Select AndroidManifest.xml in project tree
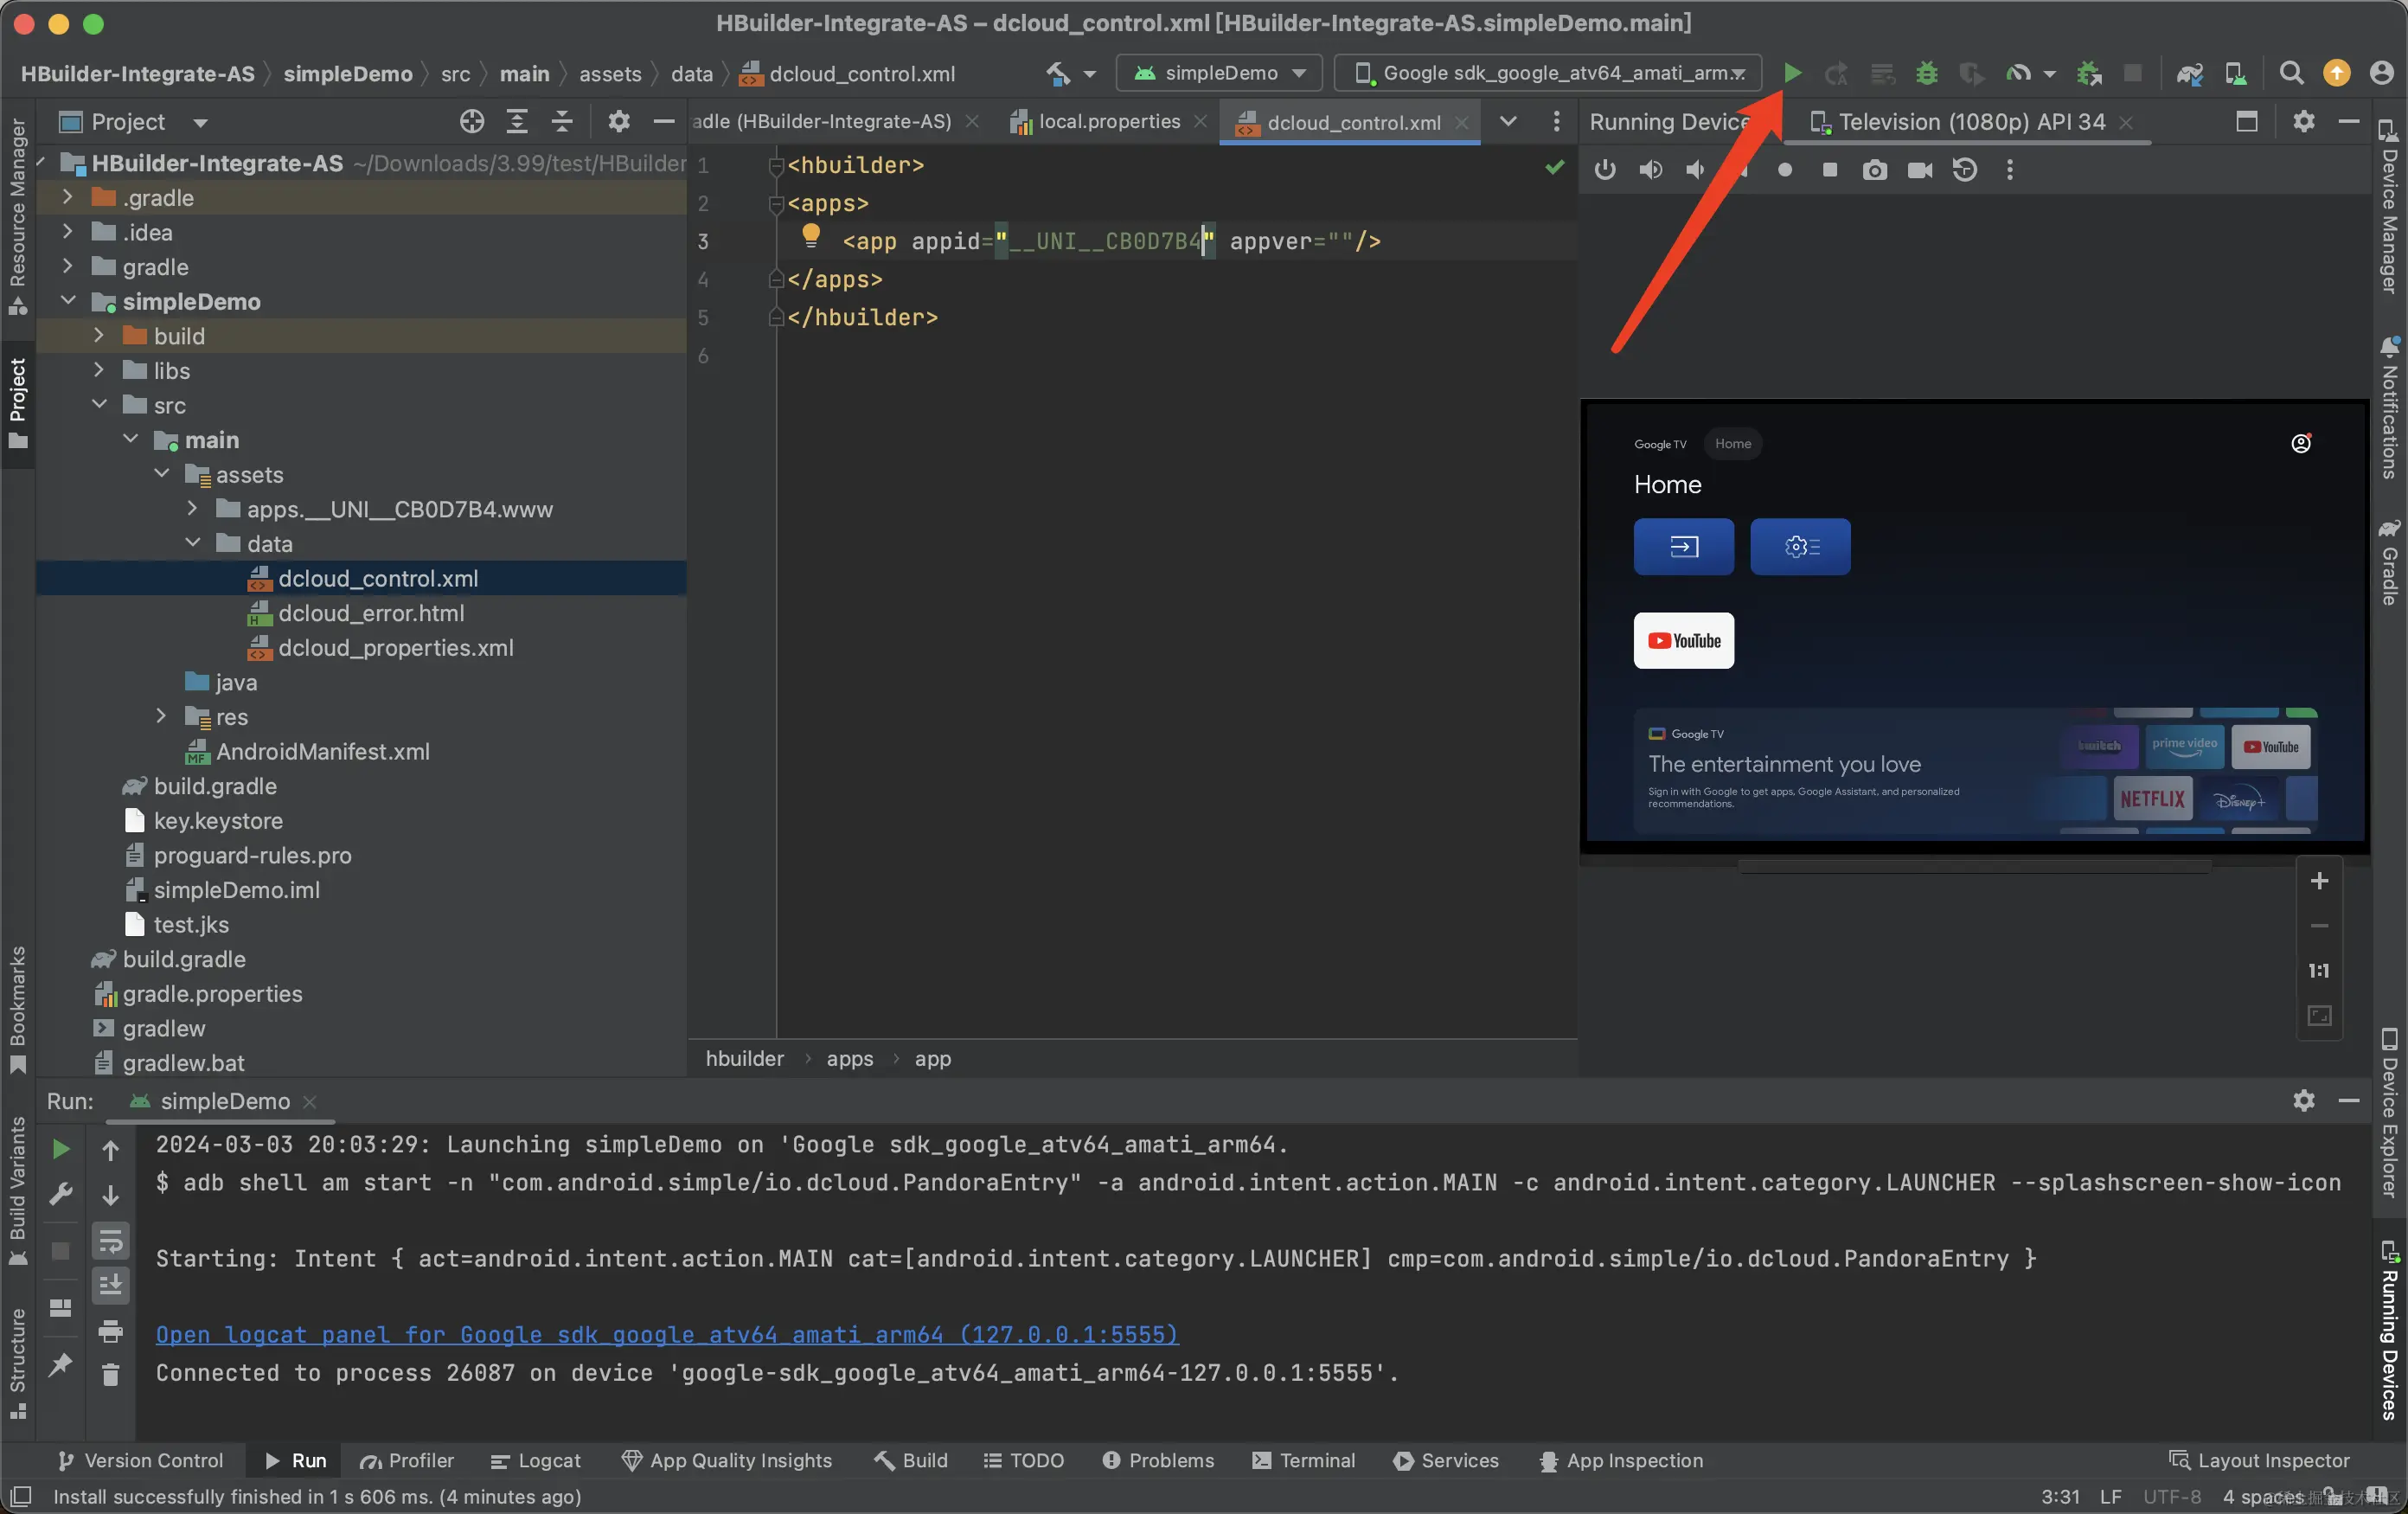 click(322, 751)
